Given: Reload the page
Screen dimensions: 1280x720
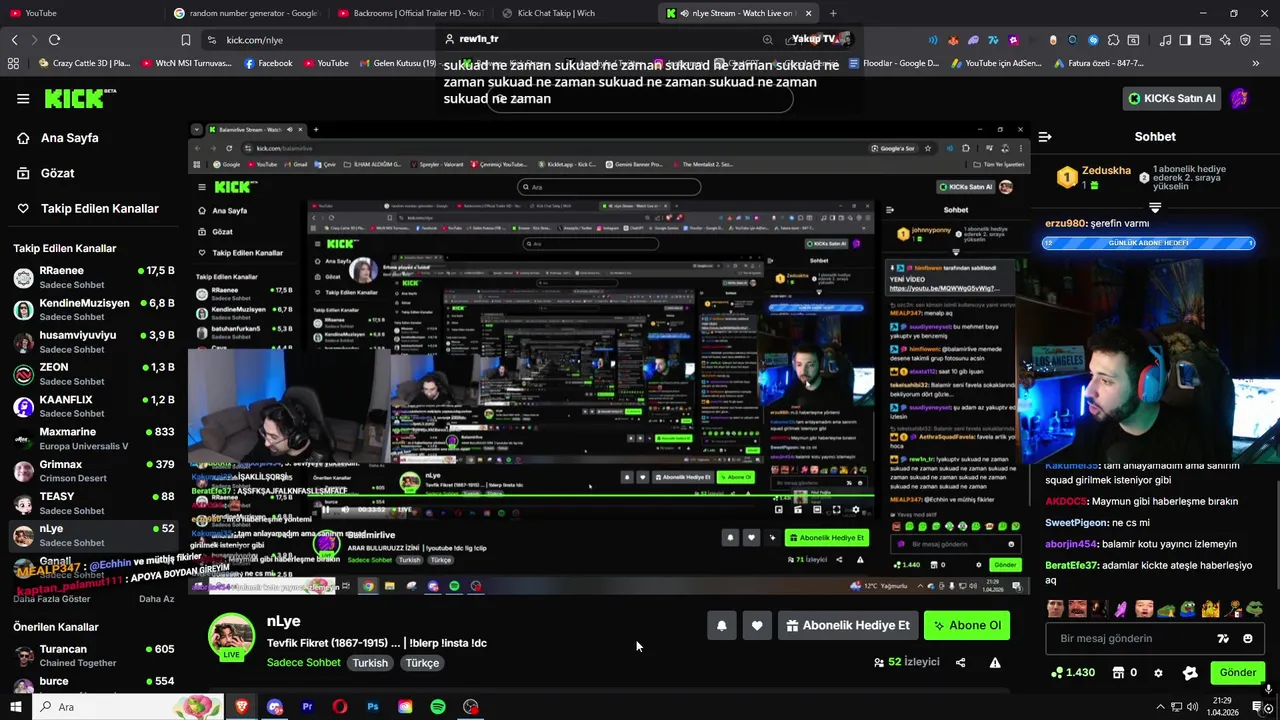Looking at the screenshot, I should [x=54, y=40].
